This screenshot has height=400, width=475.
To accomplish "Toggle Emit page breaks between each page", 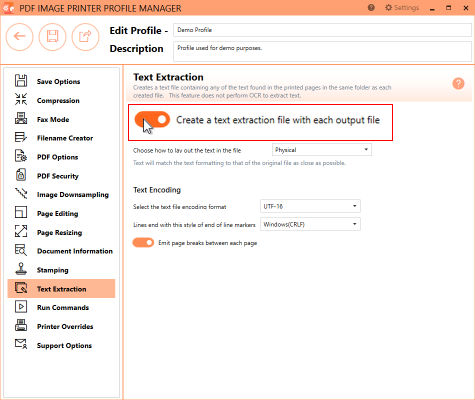I will coord(143,243).
